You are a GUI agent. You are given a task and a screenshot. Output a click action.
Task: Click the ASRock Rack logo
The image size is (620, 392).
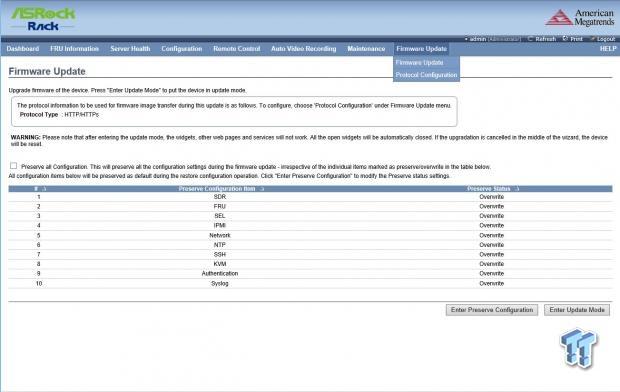click(43, 19)
